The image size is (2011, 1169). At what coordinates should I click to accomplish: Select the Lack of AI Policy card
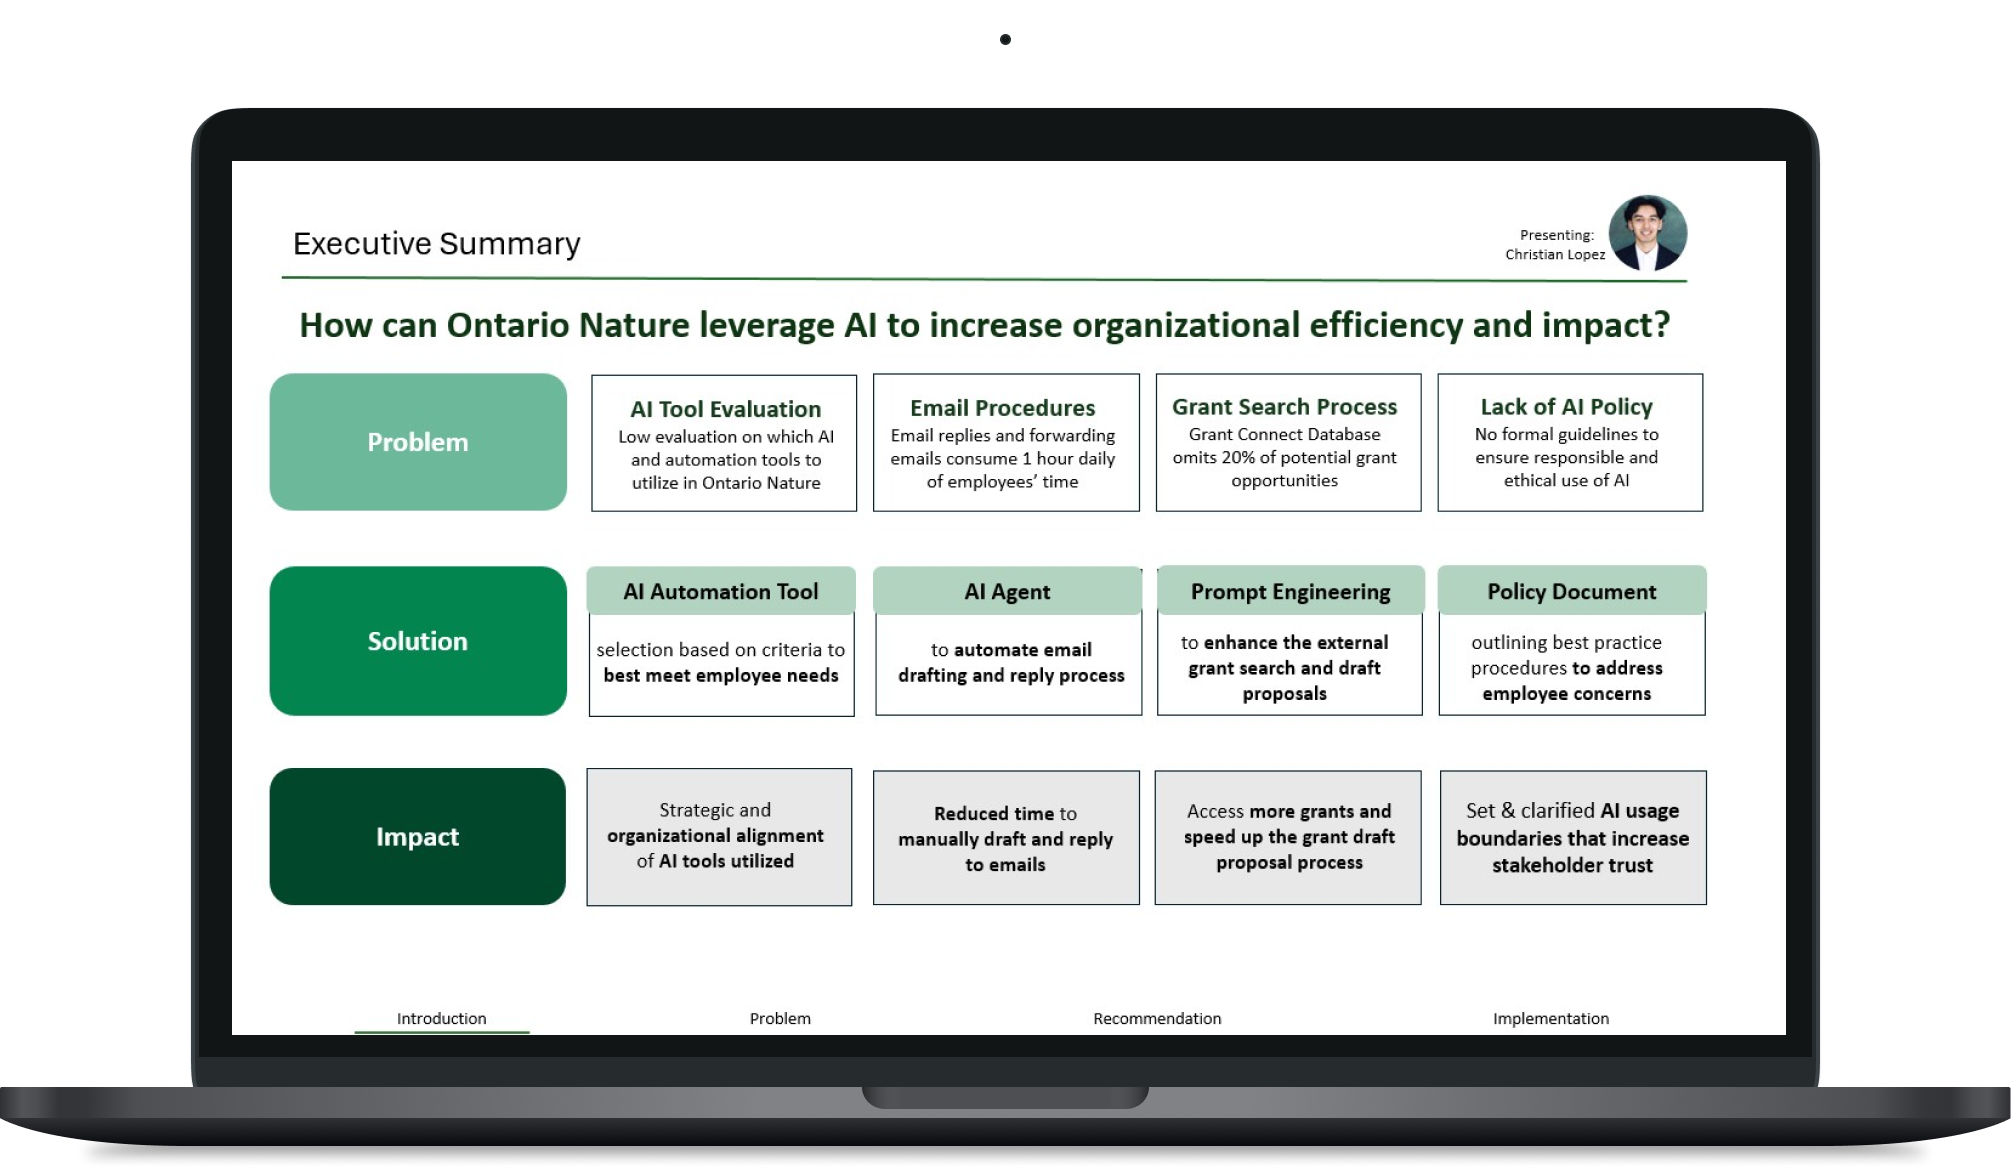tap(1570, 443)
